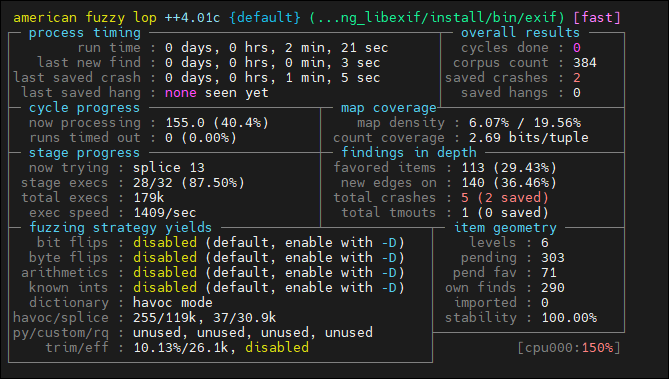The height and width of the screenshot is (379, 669).
Task: Click the new edges on value '140 (36.46%)'
Action: (x=509, y=183)
